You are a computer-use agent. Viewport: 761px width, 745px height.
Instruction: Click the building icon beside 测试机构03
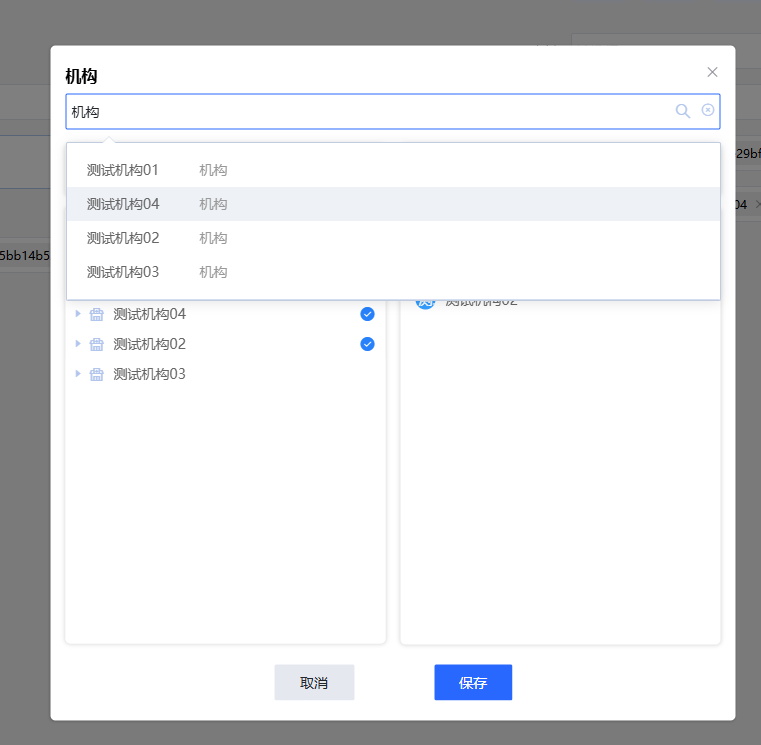coord(97,374)
